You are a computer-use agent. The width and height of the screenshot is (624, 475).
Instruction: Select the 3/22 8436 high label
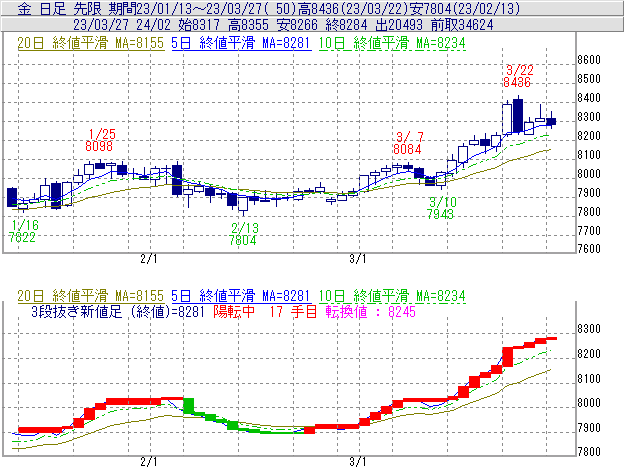(518, 76)
